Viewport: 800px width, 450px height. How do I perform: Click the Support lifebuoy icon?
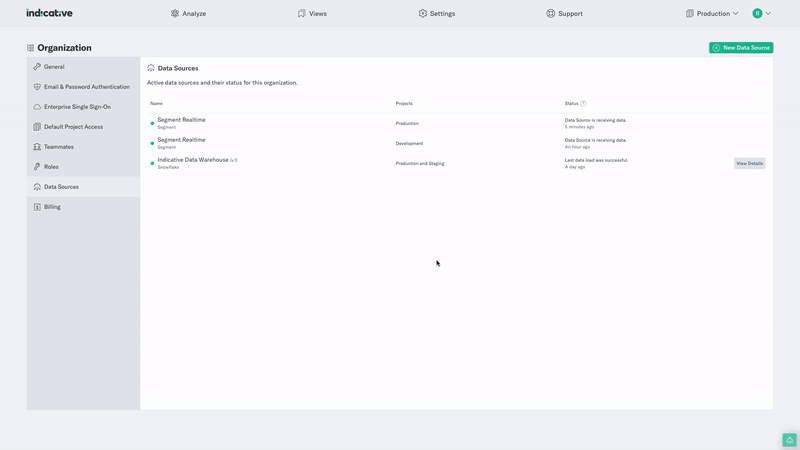[x=551, y=13]
